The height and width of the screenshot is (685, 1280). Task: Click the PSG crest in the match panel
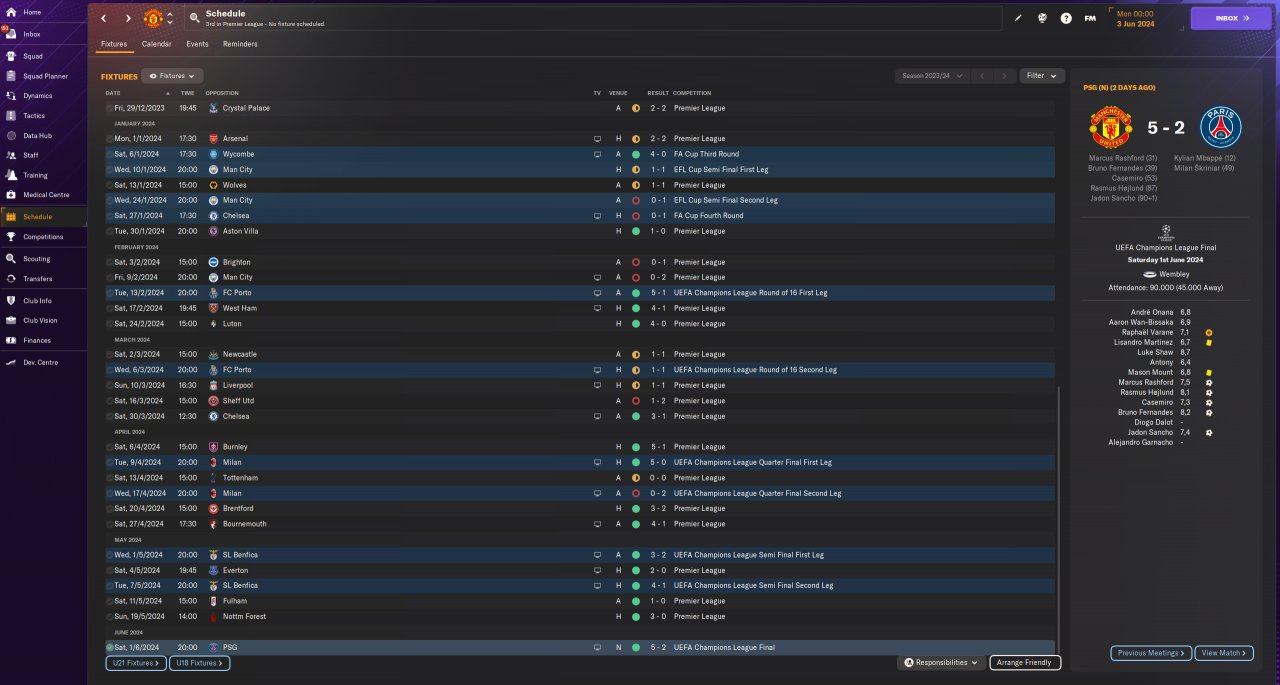(x=1220, y=128)
